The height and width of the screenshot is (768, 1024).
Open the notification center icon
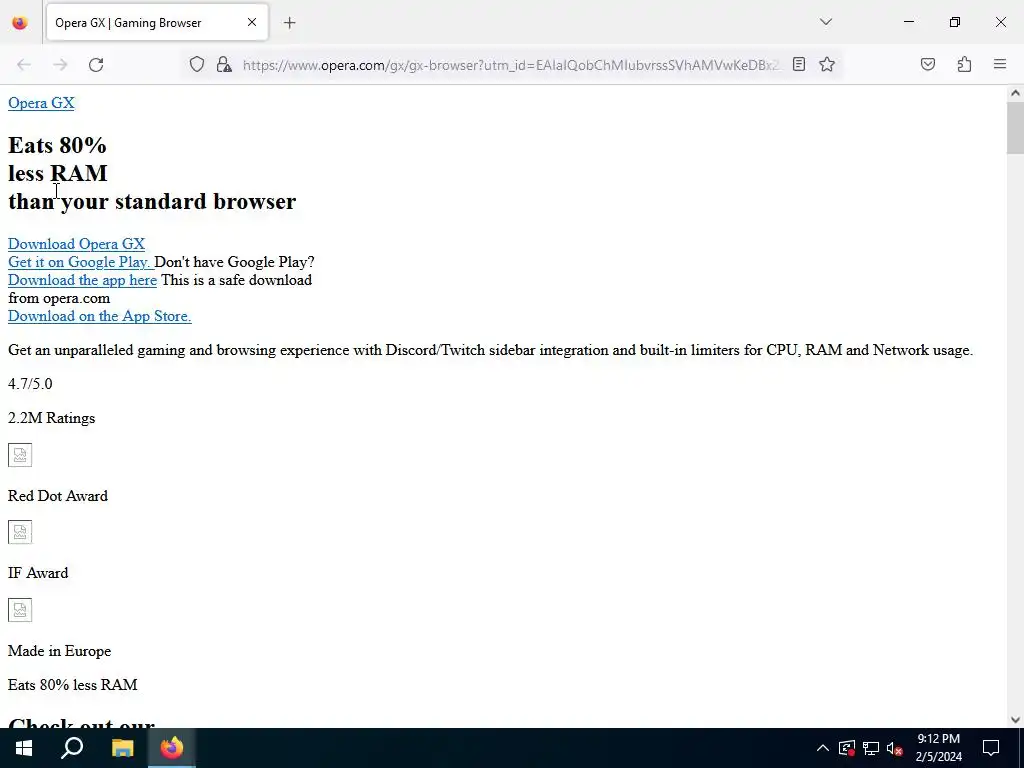click(x=991, y=748)
